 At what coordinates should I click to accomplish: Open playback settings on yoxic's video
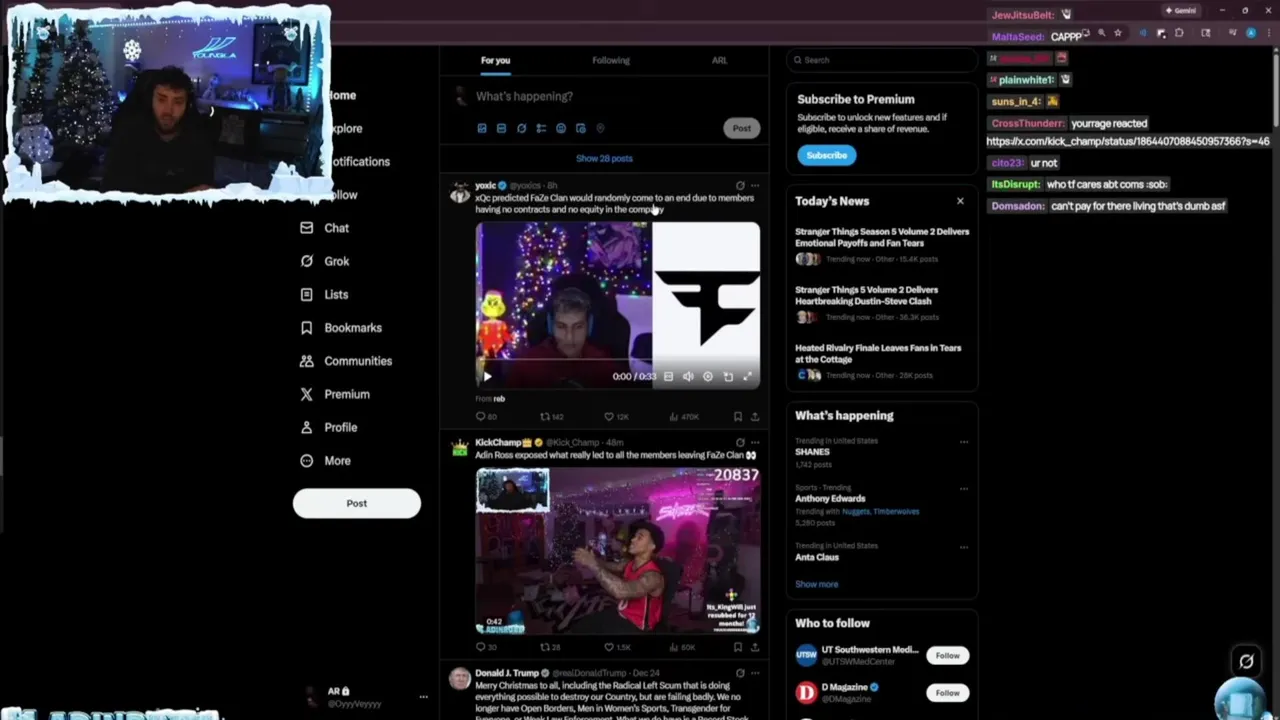coord(707,377)
